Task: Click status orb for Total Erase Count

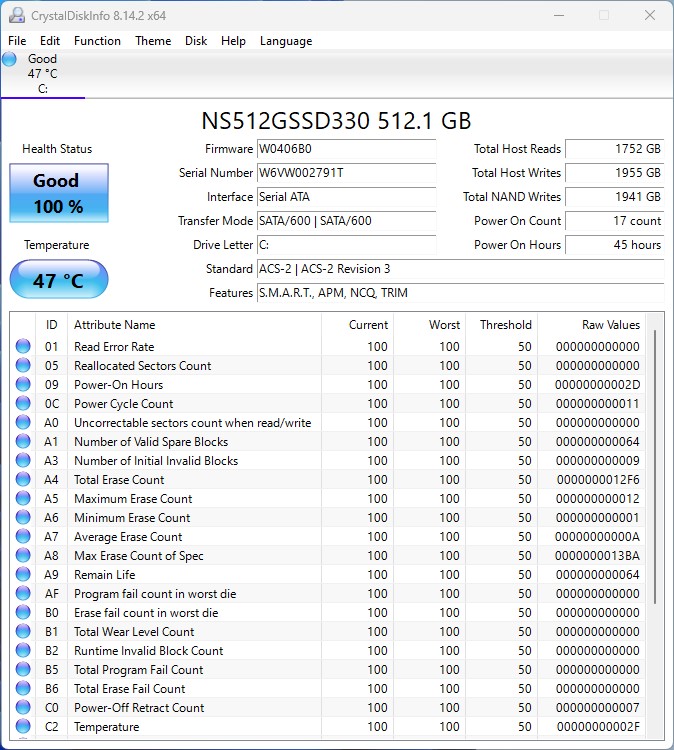Action: pos(23,479)
